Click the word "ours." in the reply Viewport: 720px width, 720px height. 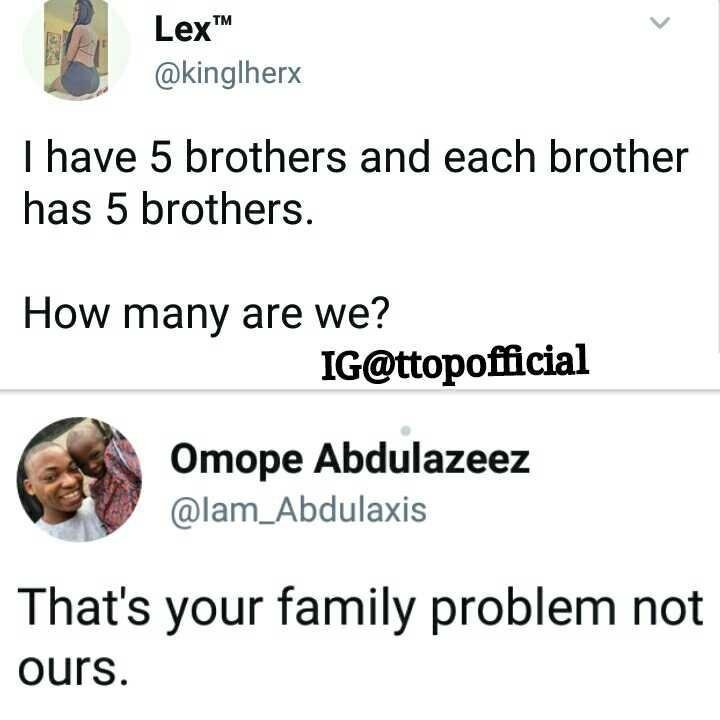[x=73, y=669]
